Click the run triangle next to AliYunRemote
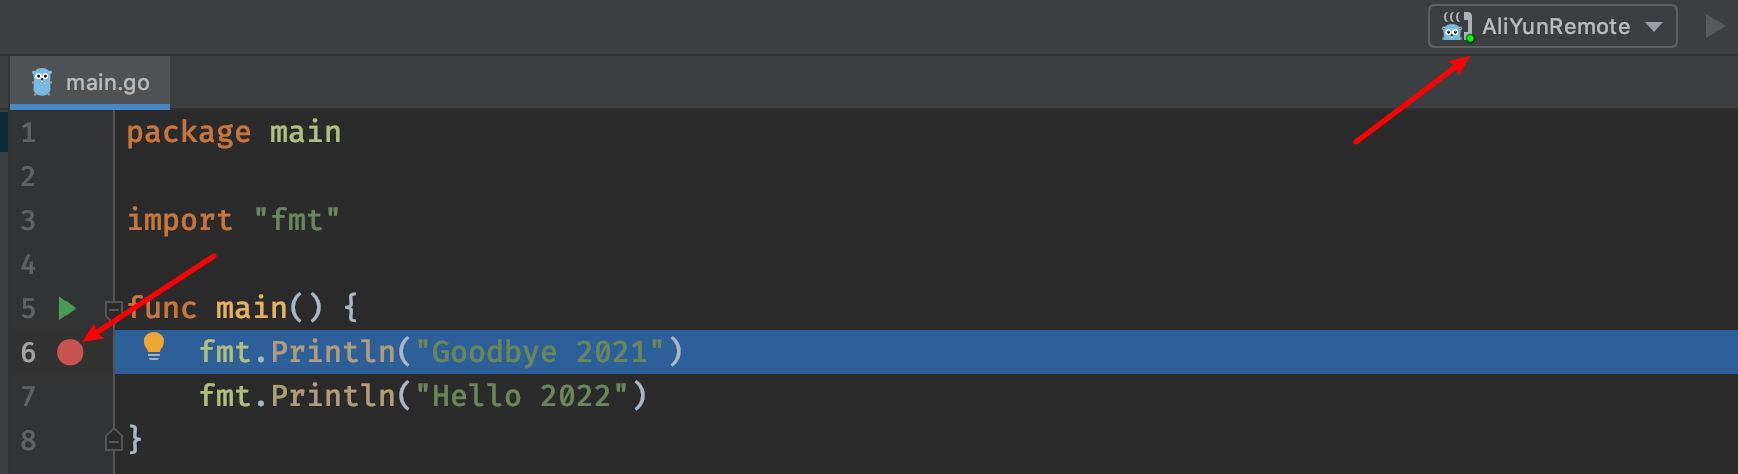 (1714, 27)
